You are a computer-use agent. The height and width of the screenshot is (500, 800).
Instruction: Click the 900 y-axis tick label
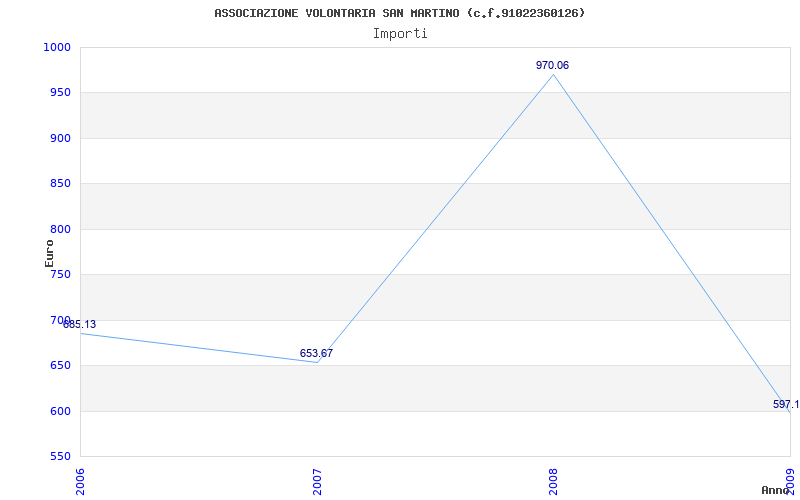[60, 138]
